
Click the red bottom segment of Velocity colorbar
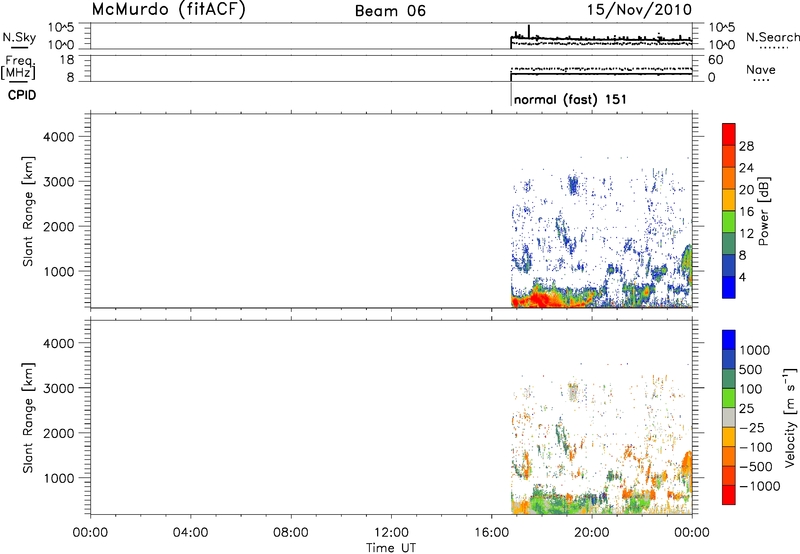point(729,495)
